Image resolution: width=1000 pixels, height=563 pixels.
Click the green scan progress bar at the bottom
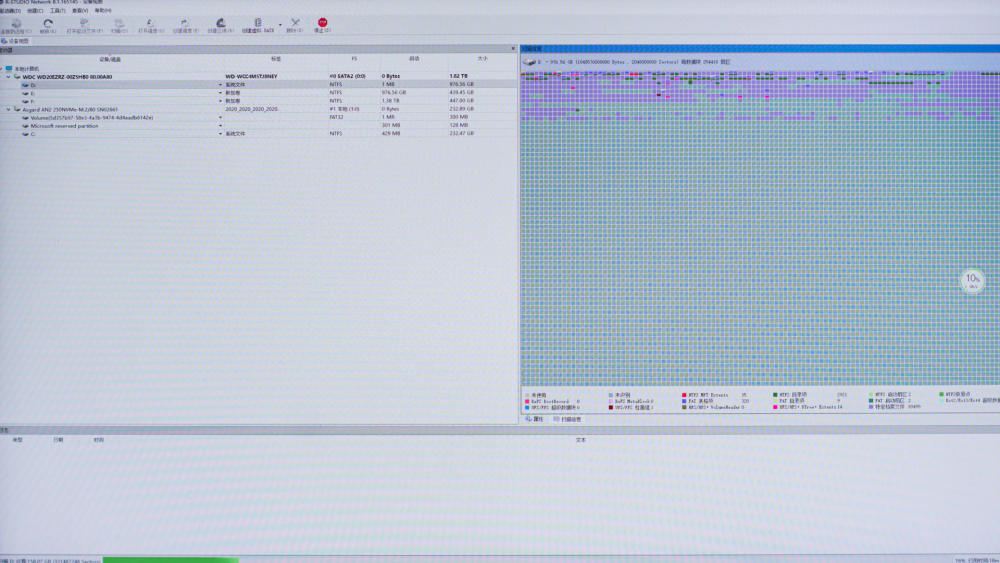point(170,560)
